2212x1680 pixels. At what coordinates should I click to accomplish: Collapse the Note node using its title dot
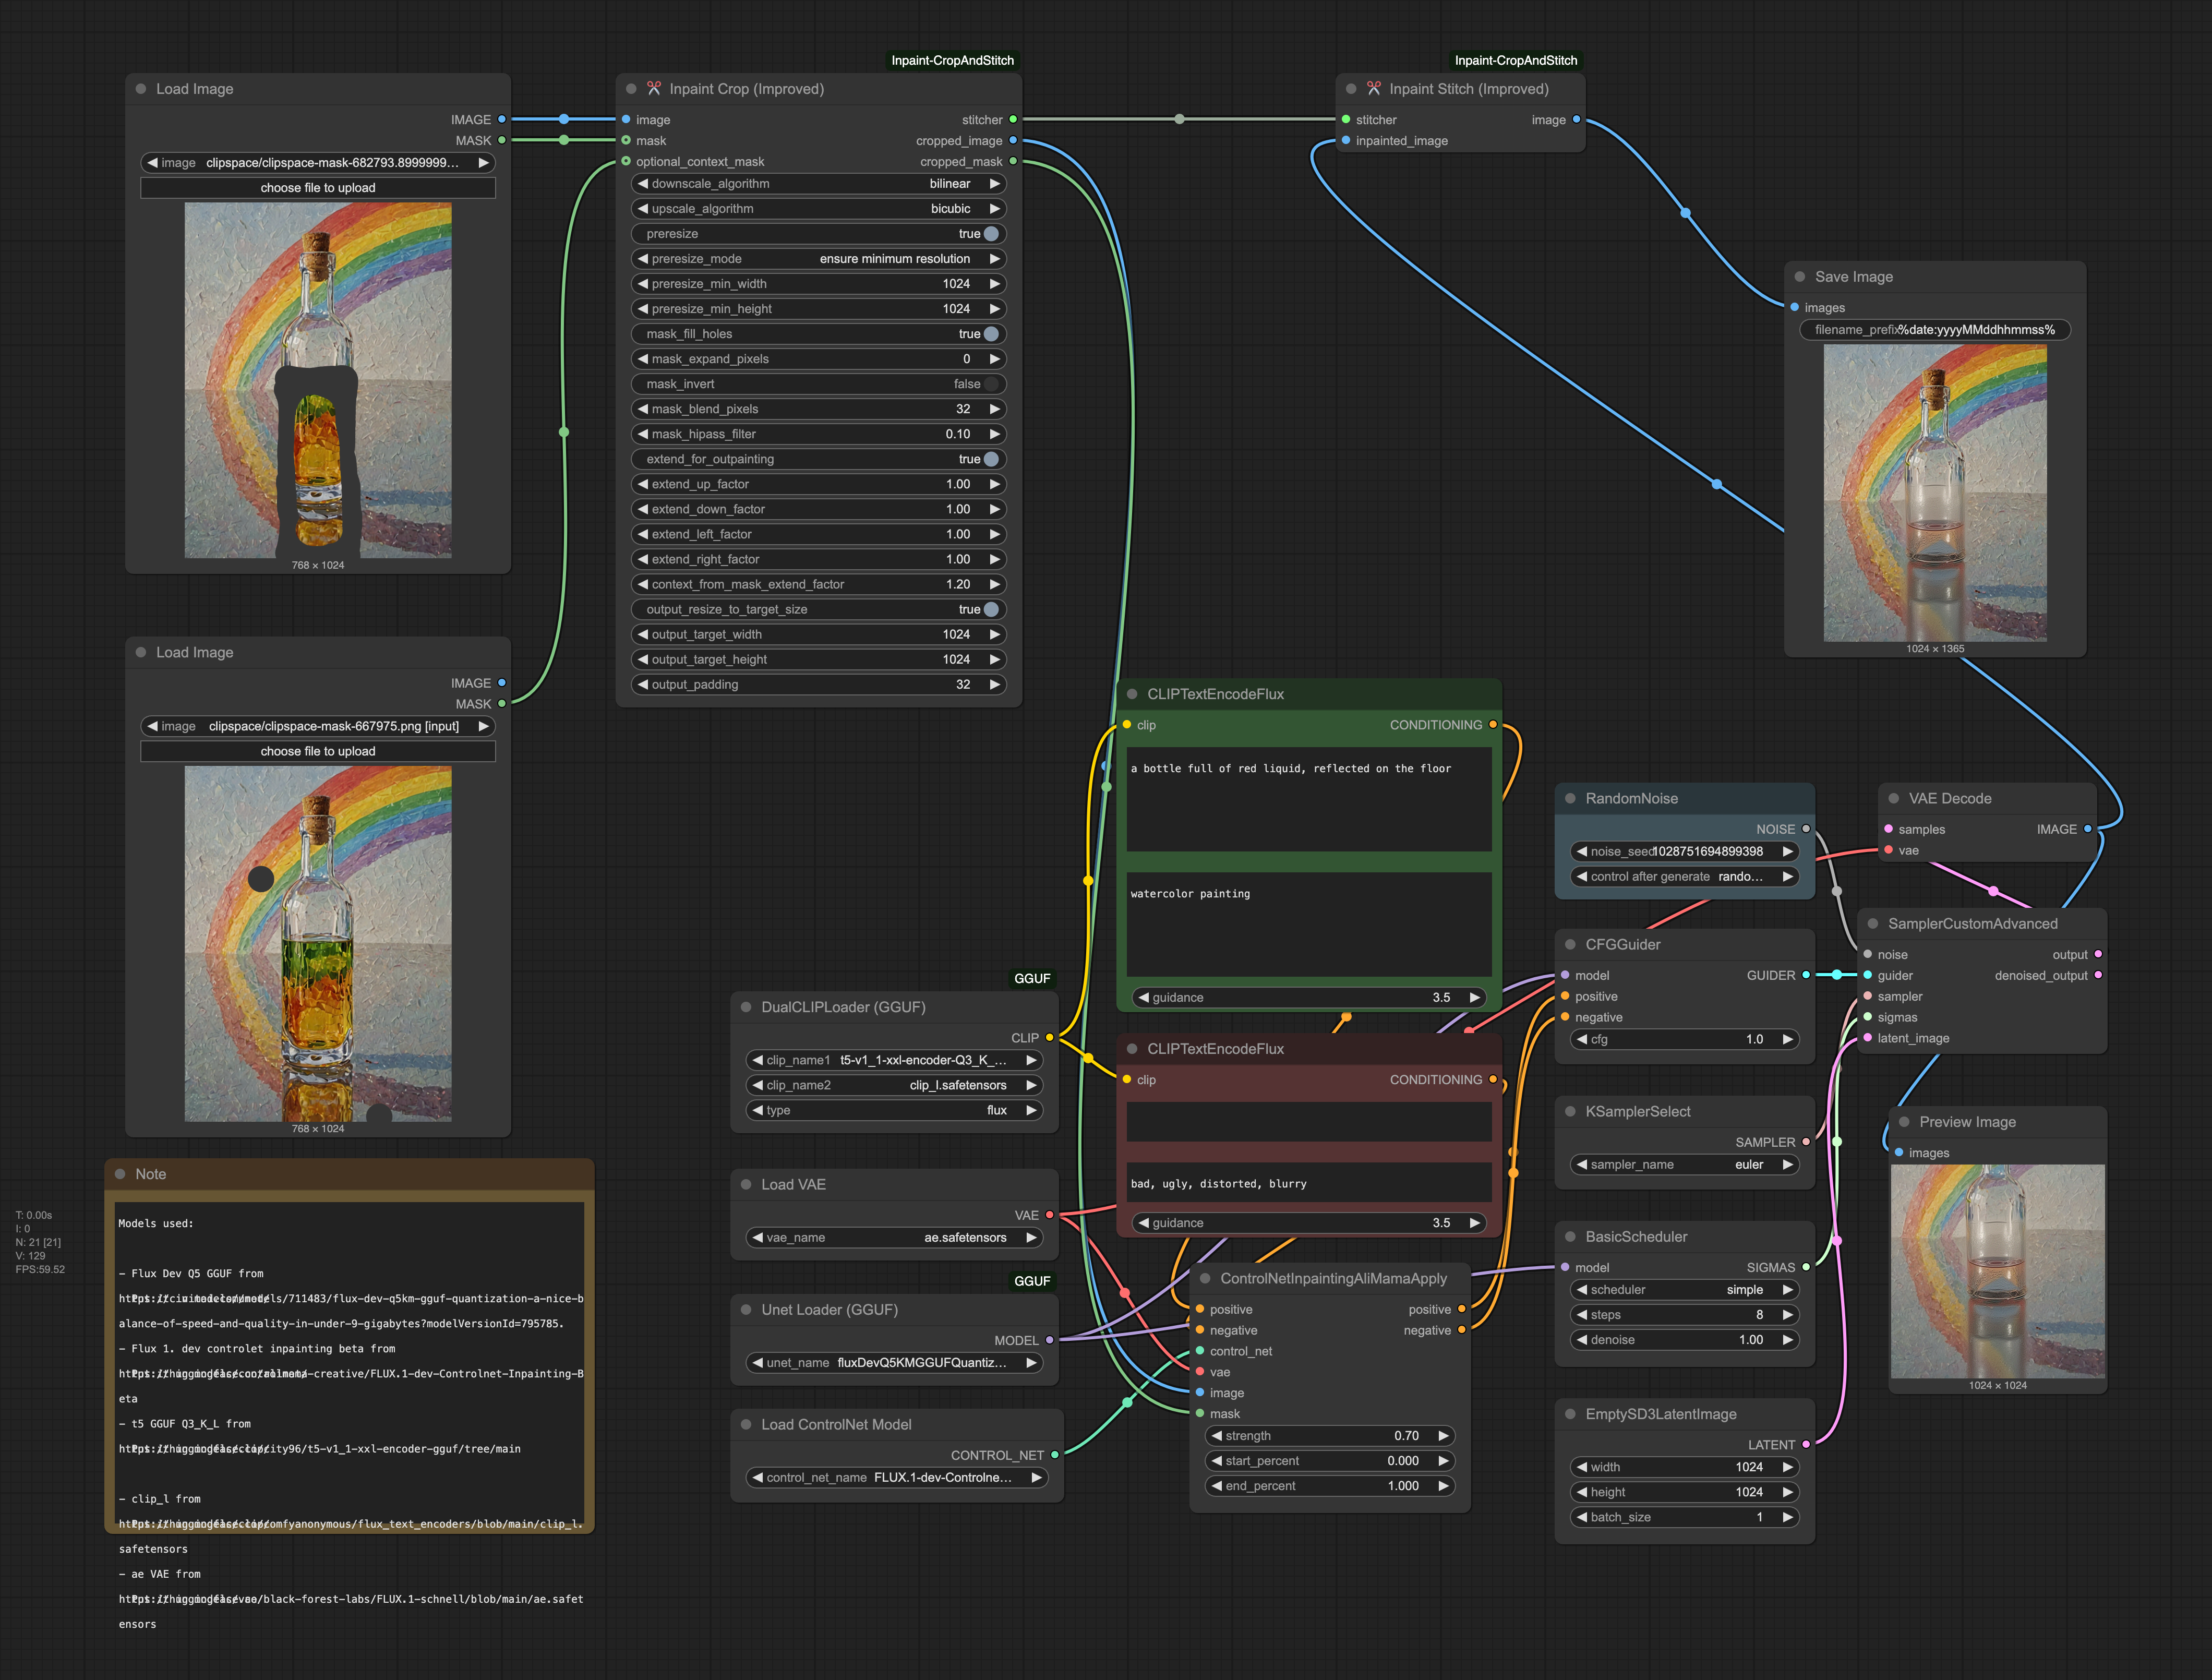120,1174
